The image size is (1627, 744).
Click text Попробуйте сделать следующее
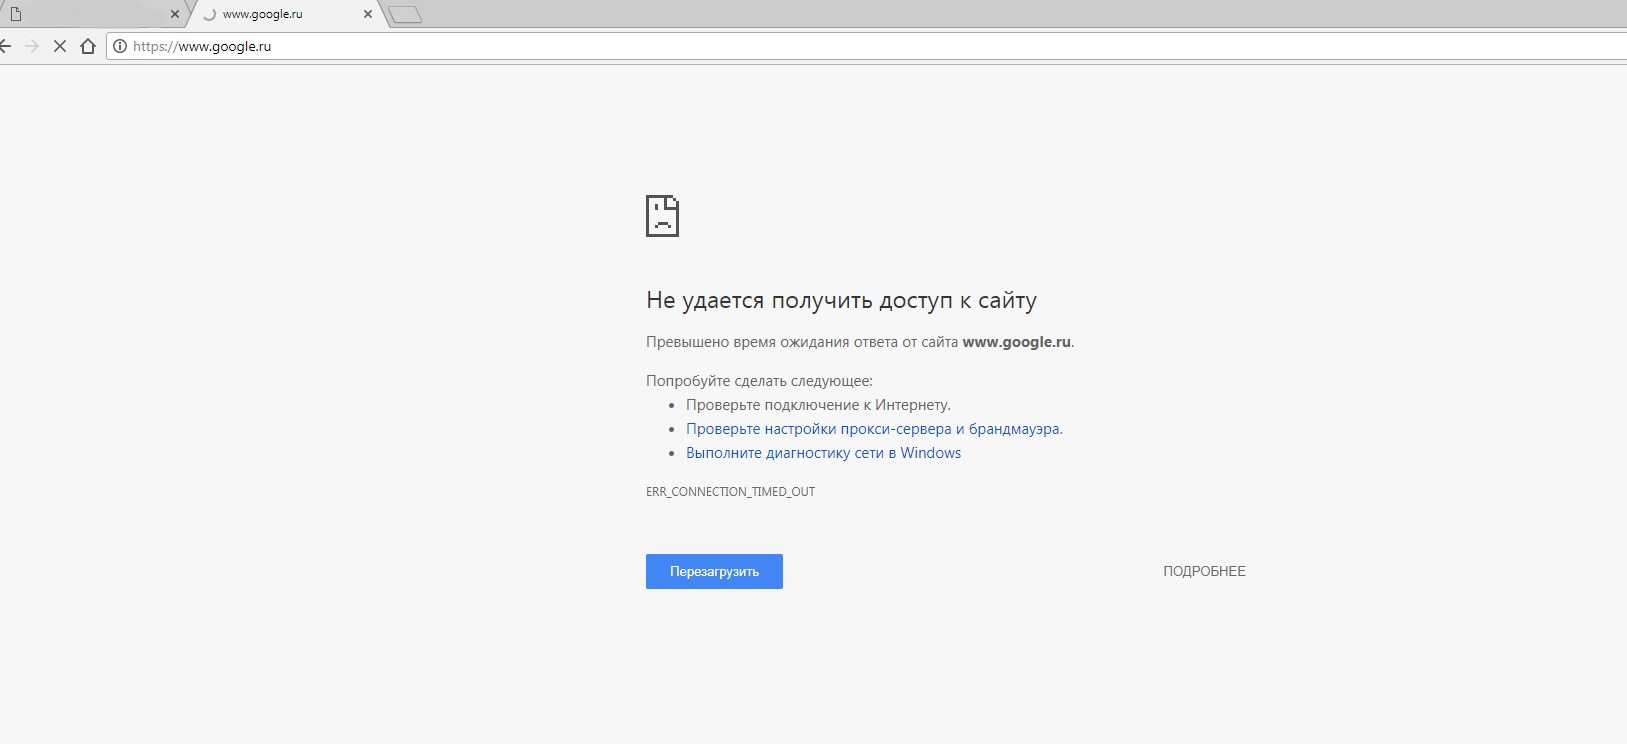click(759, 381)
